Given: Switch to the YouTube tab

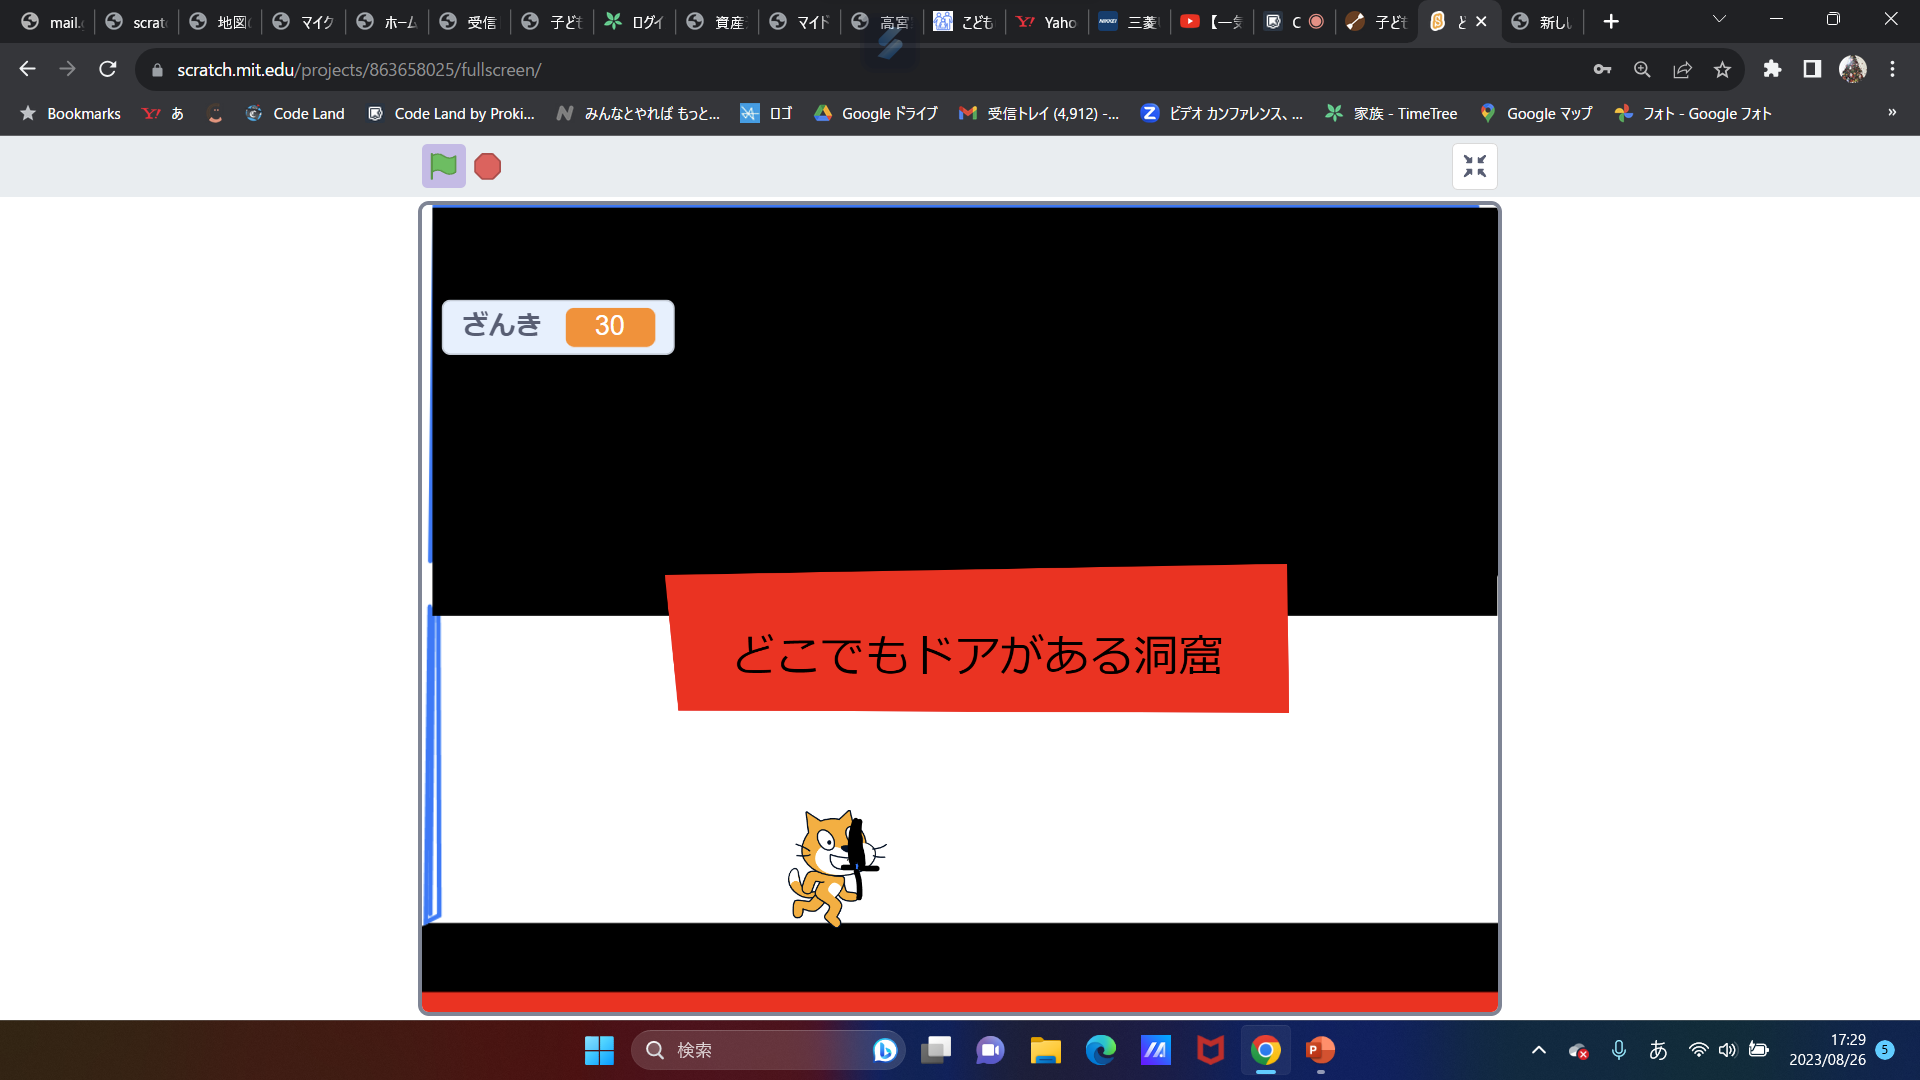Looking at the screenshot, I should pos(1212,21).
